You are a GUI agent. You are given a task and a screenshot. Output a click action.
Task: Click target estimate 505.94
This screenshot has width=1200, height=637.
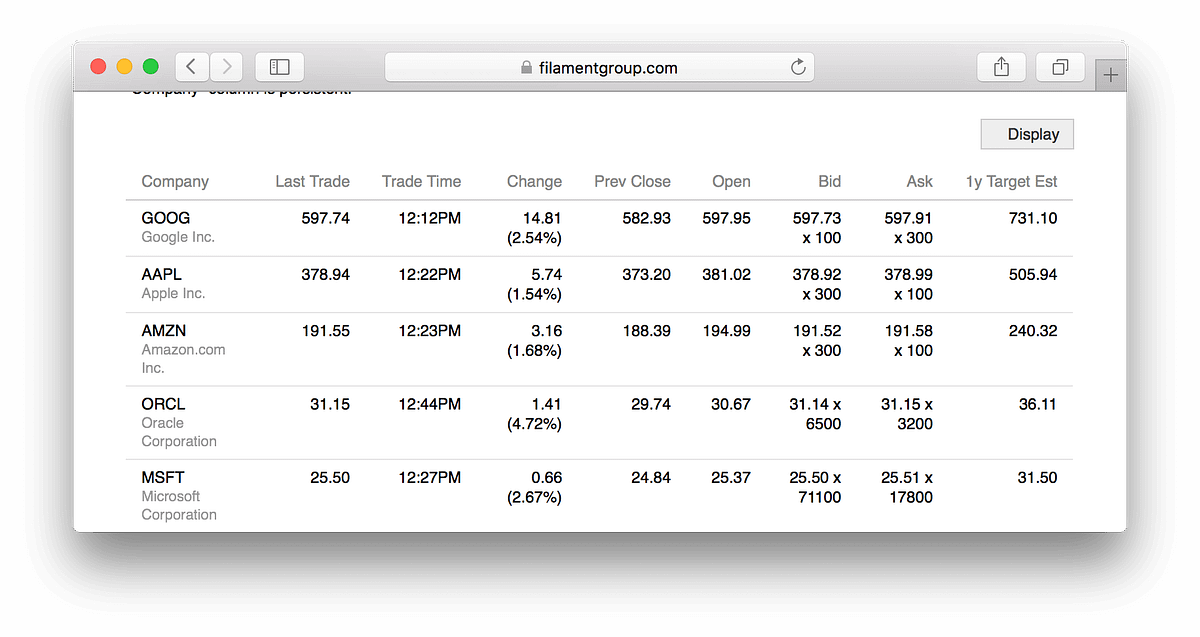[x=1033, y=274]
